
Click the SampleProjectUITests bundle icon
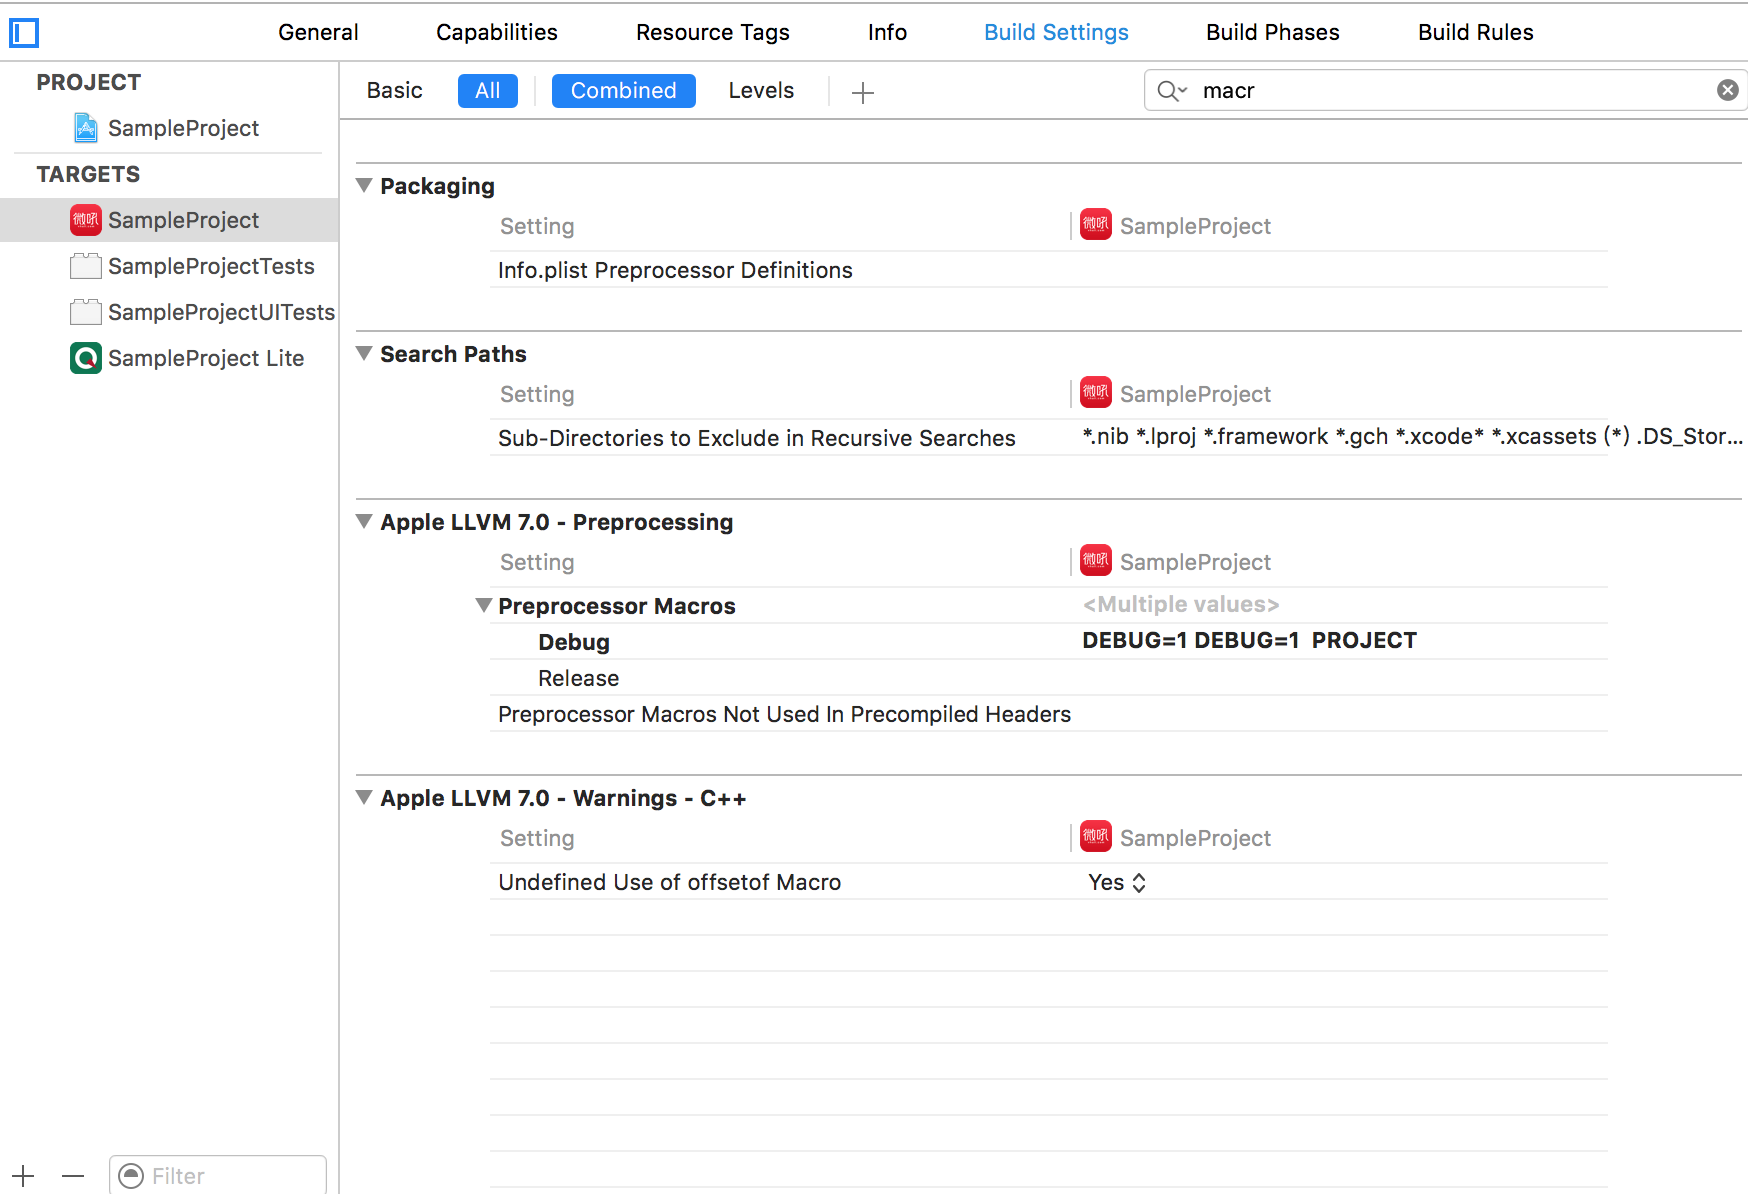(x=86, y=312)
